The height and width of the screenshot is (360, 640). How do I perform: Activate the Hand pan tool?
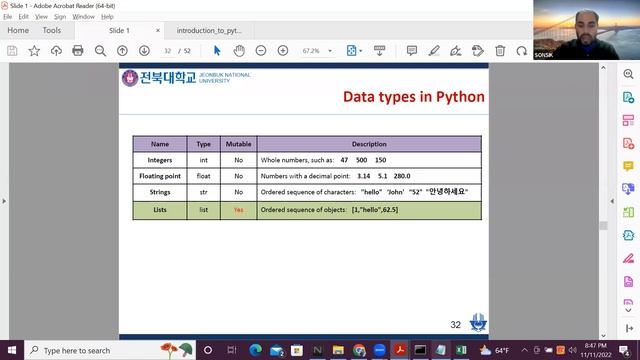239,51
